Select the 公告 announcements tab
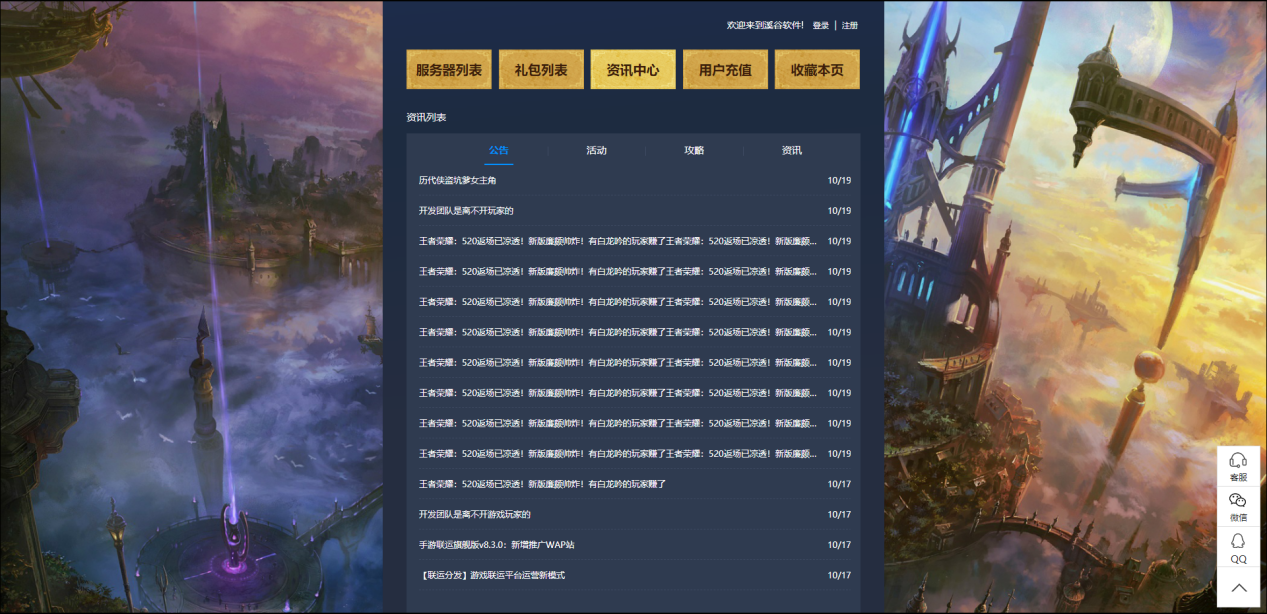1267x614 pixels. coord(499,150)
